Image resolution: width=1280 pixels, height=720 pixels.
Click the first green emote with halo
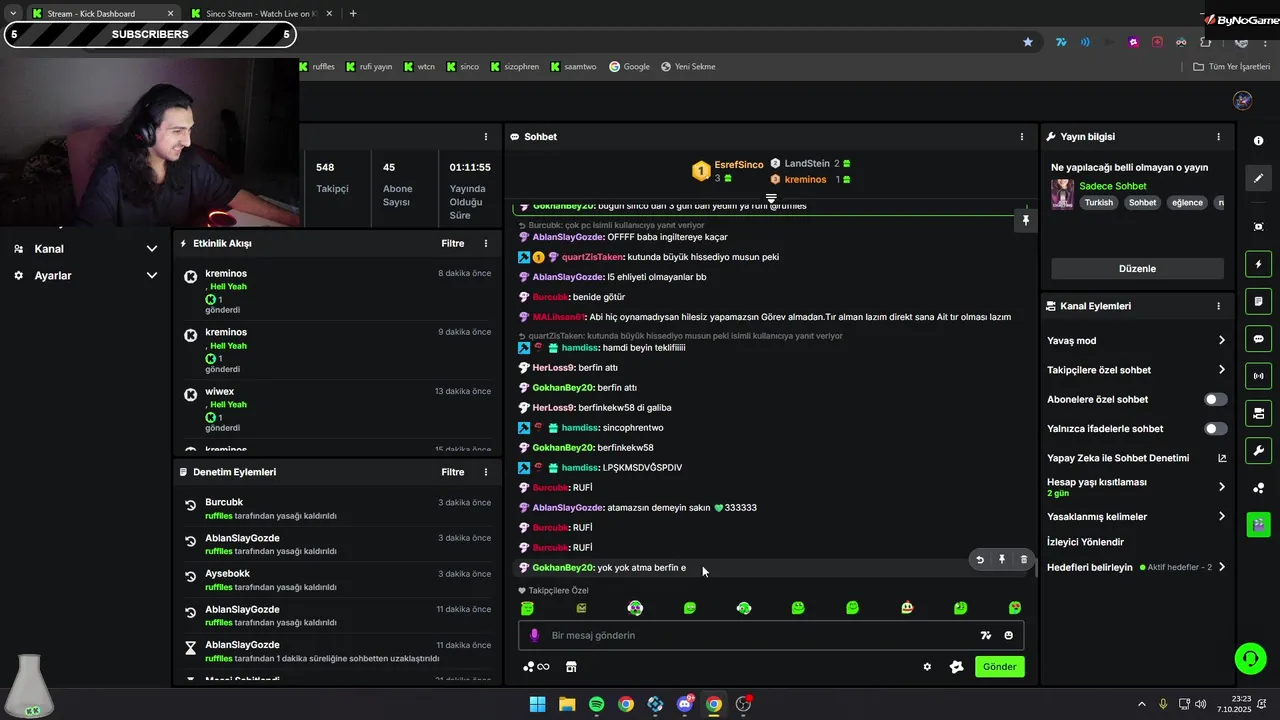(527, 607)
